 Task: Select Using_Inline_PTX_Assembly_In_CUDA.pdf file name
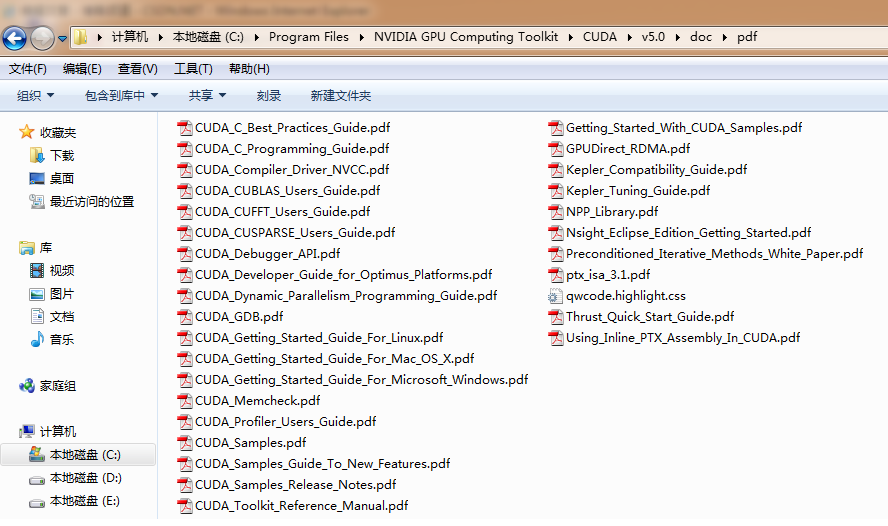[x=683, y=338]
